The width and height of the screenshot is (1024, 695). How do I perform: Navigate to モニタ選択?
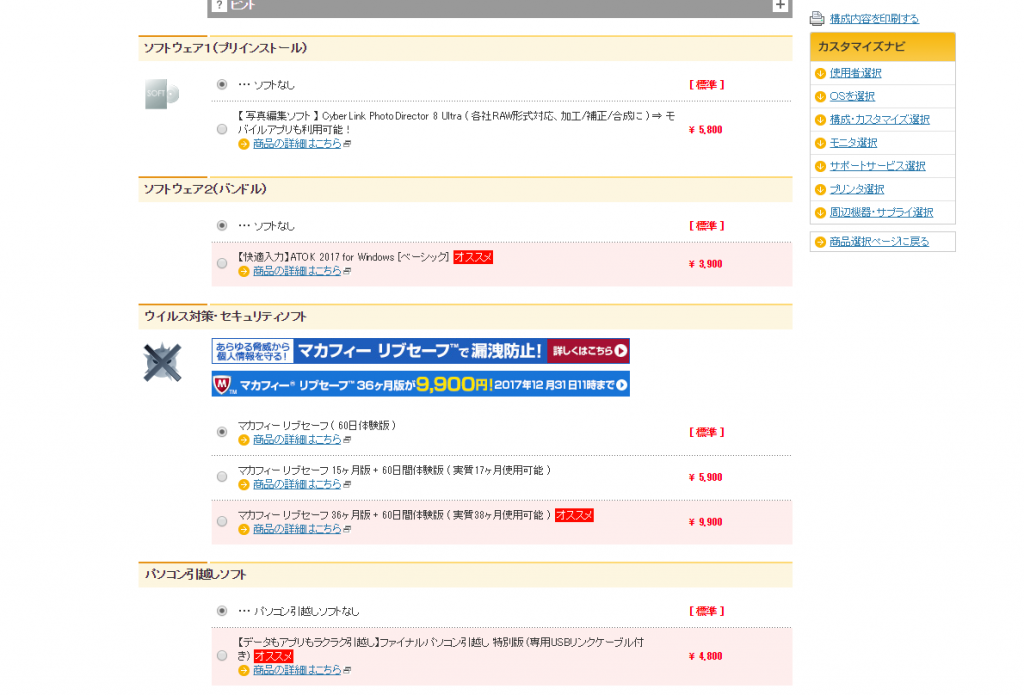coord(854,143)
